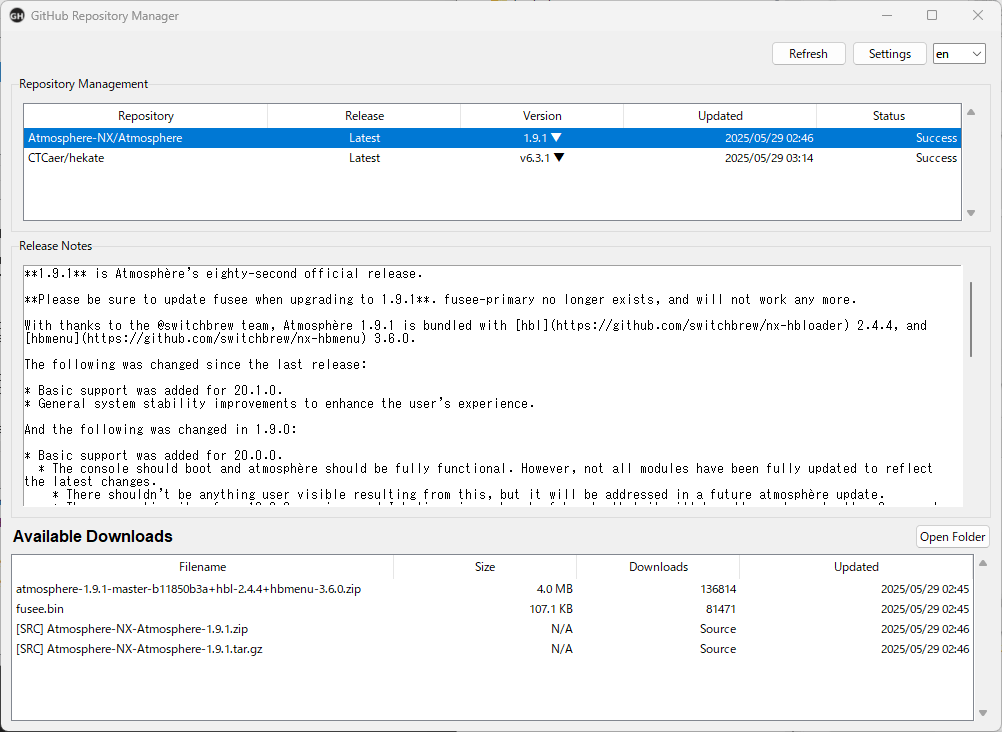Click the 81471 downloads count
This screenshot has width=1002, height=732.
point(721,609)
